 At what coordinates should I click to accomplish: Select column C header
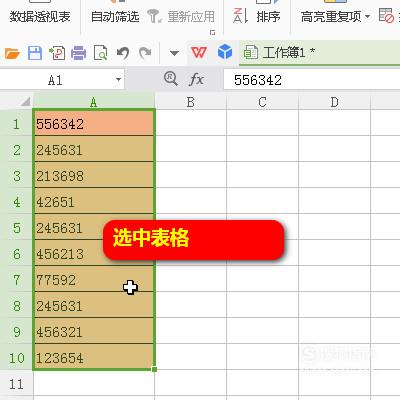pos(263,102)
